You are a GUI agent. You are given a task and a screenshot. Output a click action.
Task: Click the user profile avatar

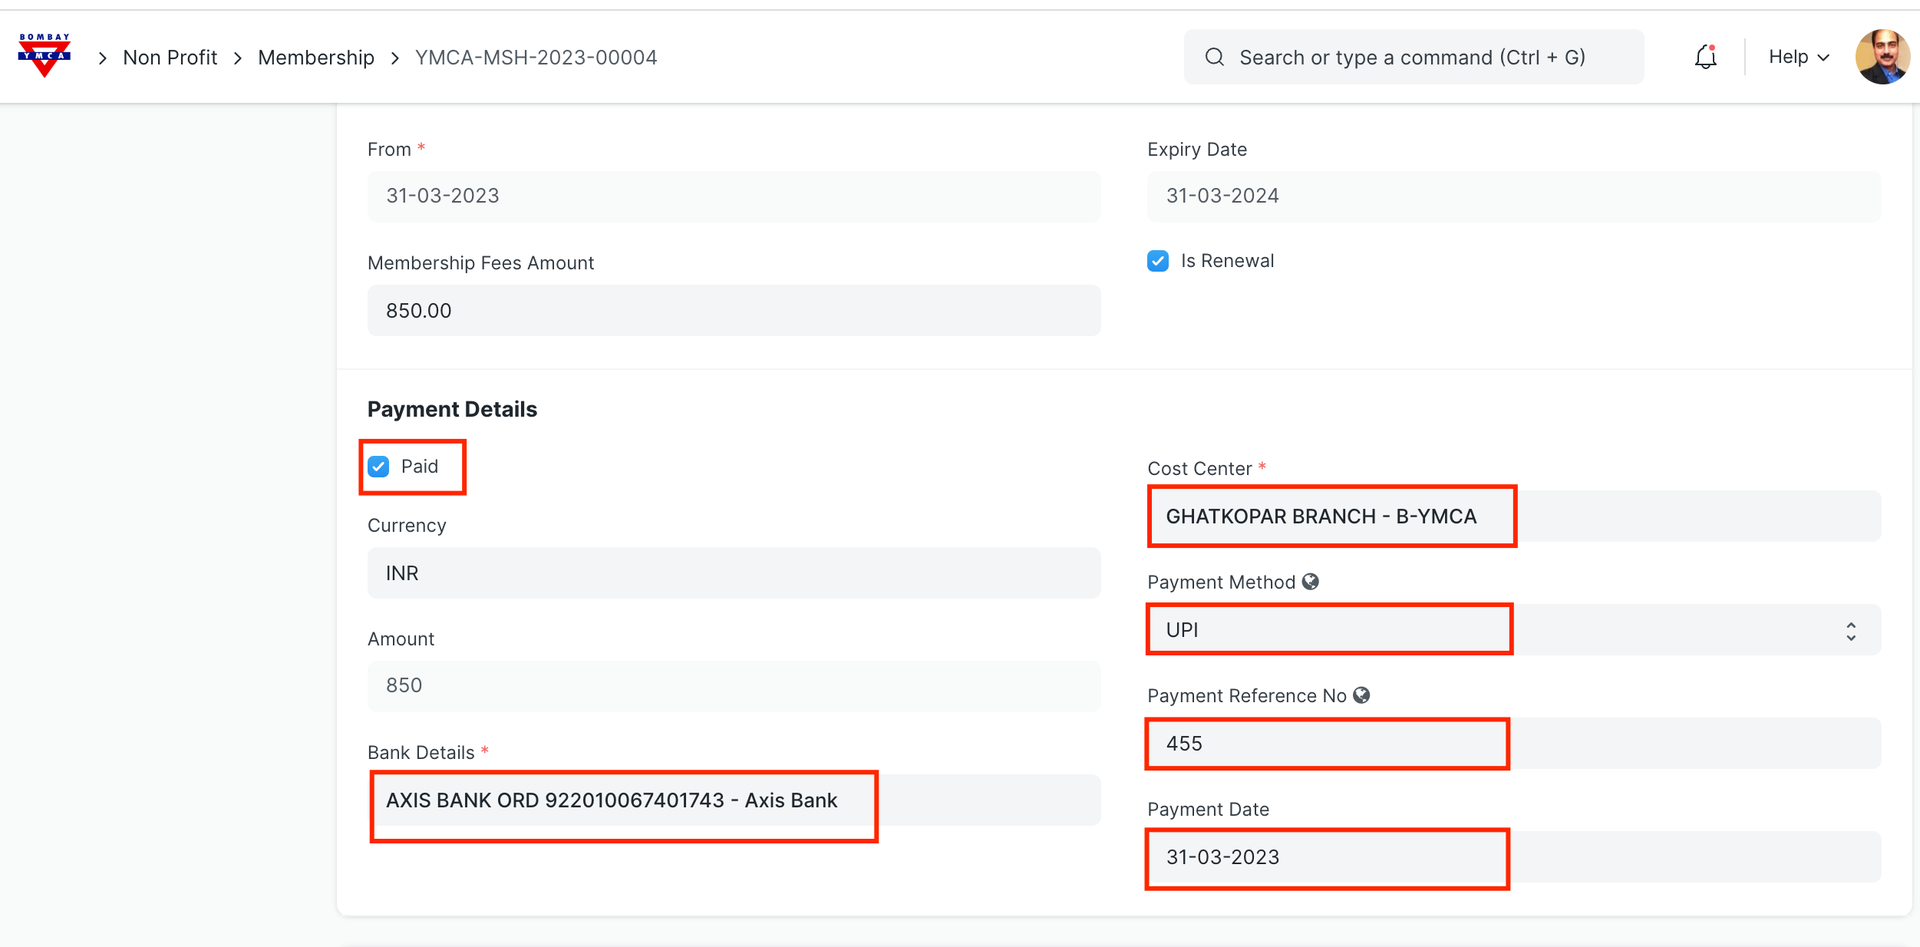click(x=1882, y=57)
